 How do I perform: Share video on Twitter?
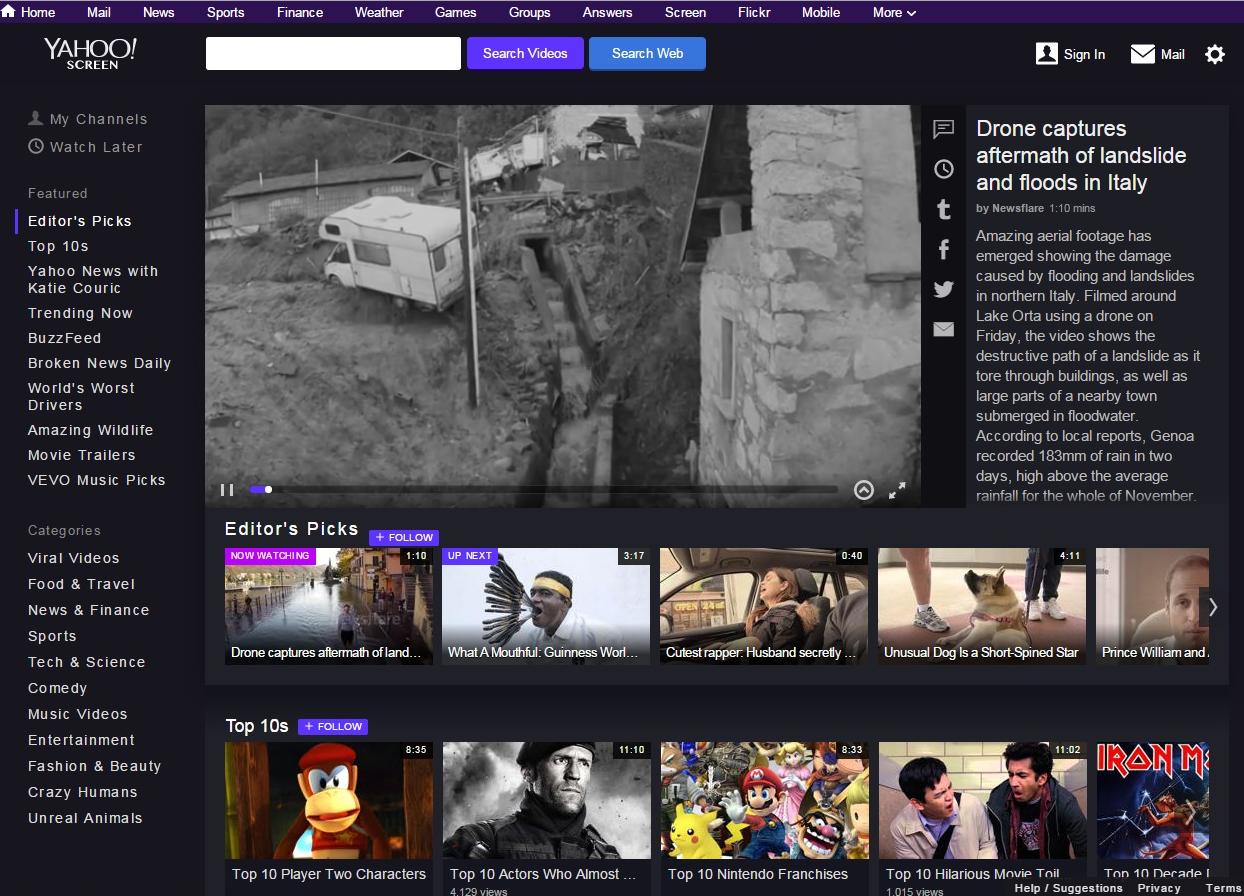943,289
